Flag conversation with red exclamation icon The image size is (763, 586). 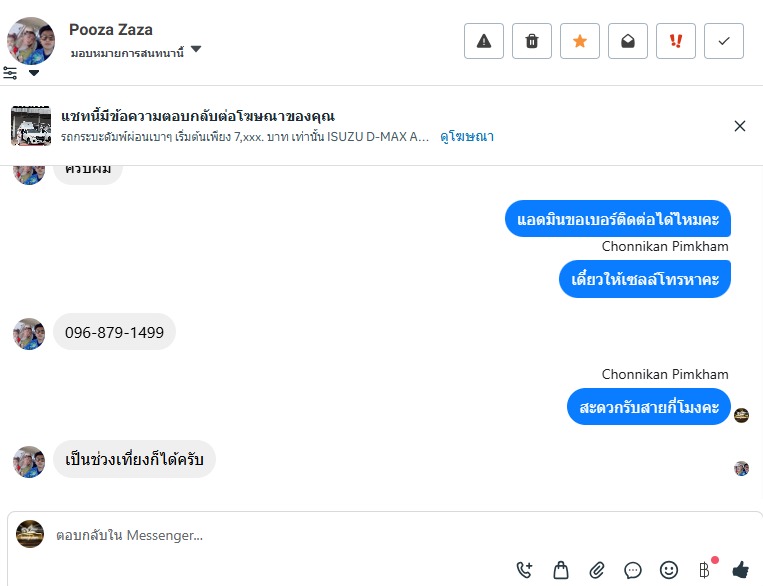(x=676, y=41)
